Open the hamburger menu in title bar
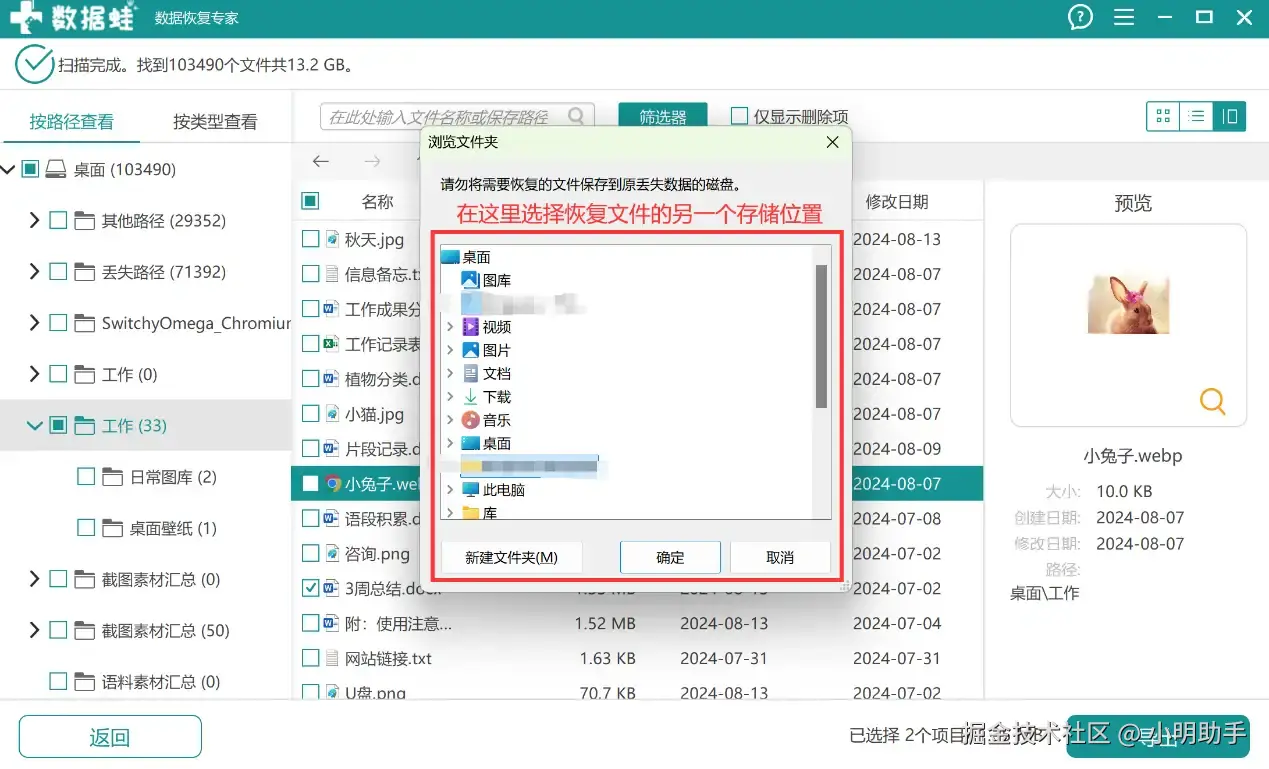This screenshot has height=769, width=1269. 1124,17
